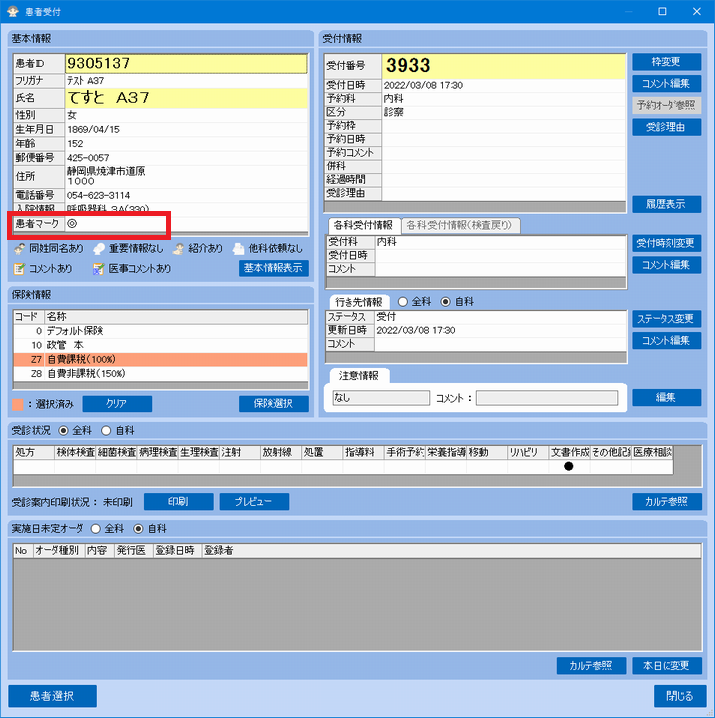Click the プレビュー button
The height and width of the screenshot is (718, 715).
pyautogui.click(x=254, y=502)
